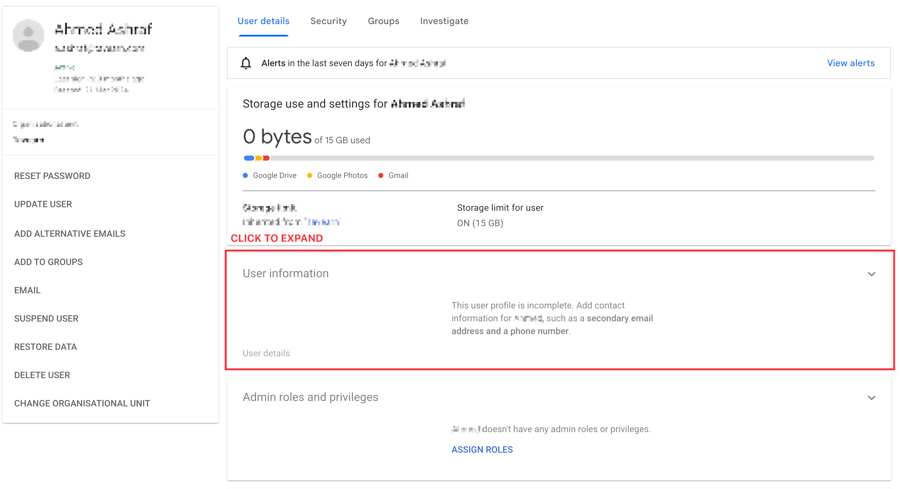Switch to the Security tab

pos(328,21)
